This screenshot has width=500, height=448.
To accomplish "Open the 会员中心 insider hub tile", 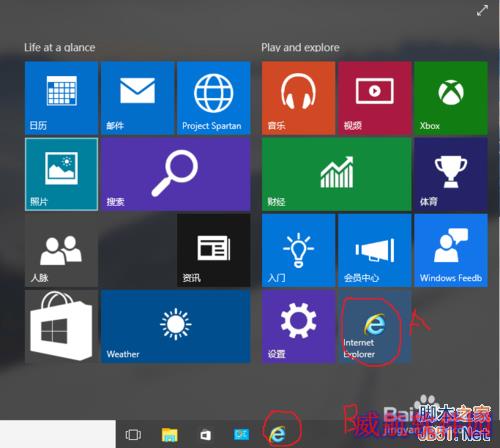I will [375, 250].
